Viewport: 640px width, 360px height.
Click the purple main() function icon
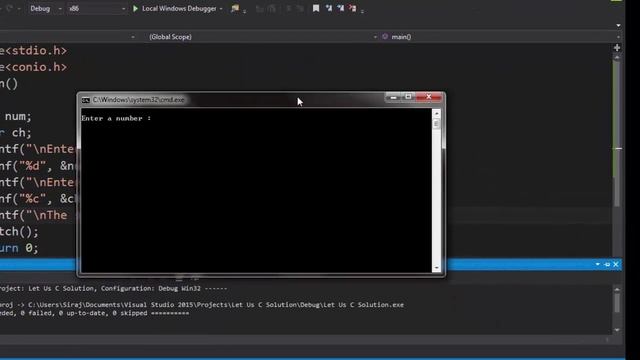click(385, 37)
